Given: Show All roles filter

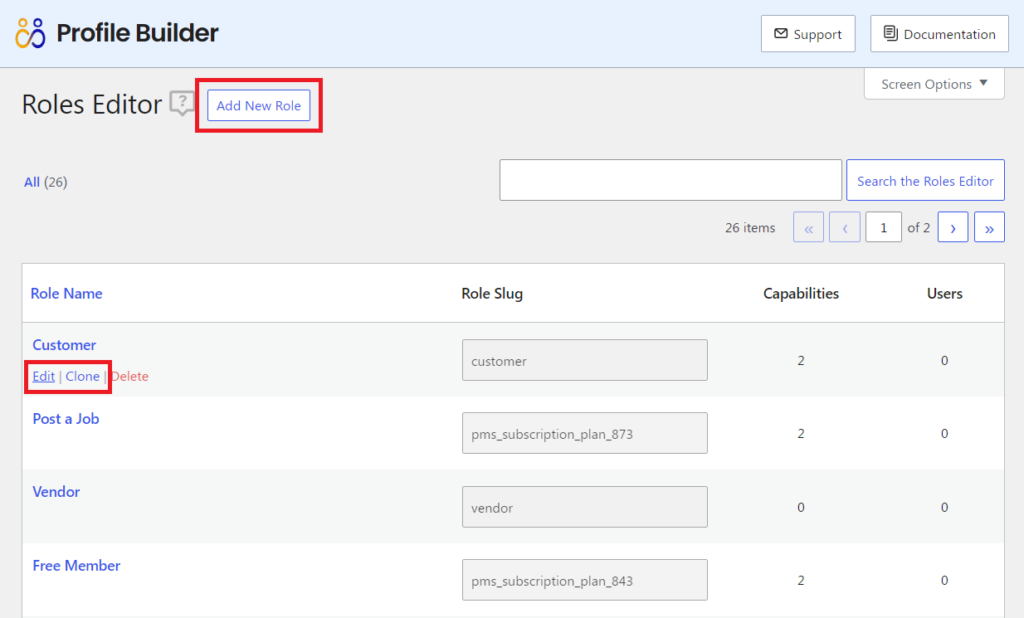Looking at the screenshot, I should [x=32, y=182].
